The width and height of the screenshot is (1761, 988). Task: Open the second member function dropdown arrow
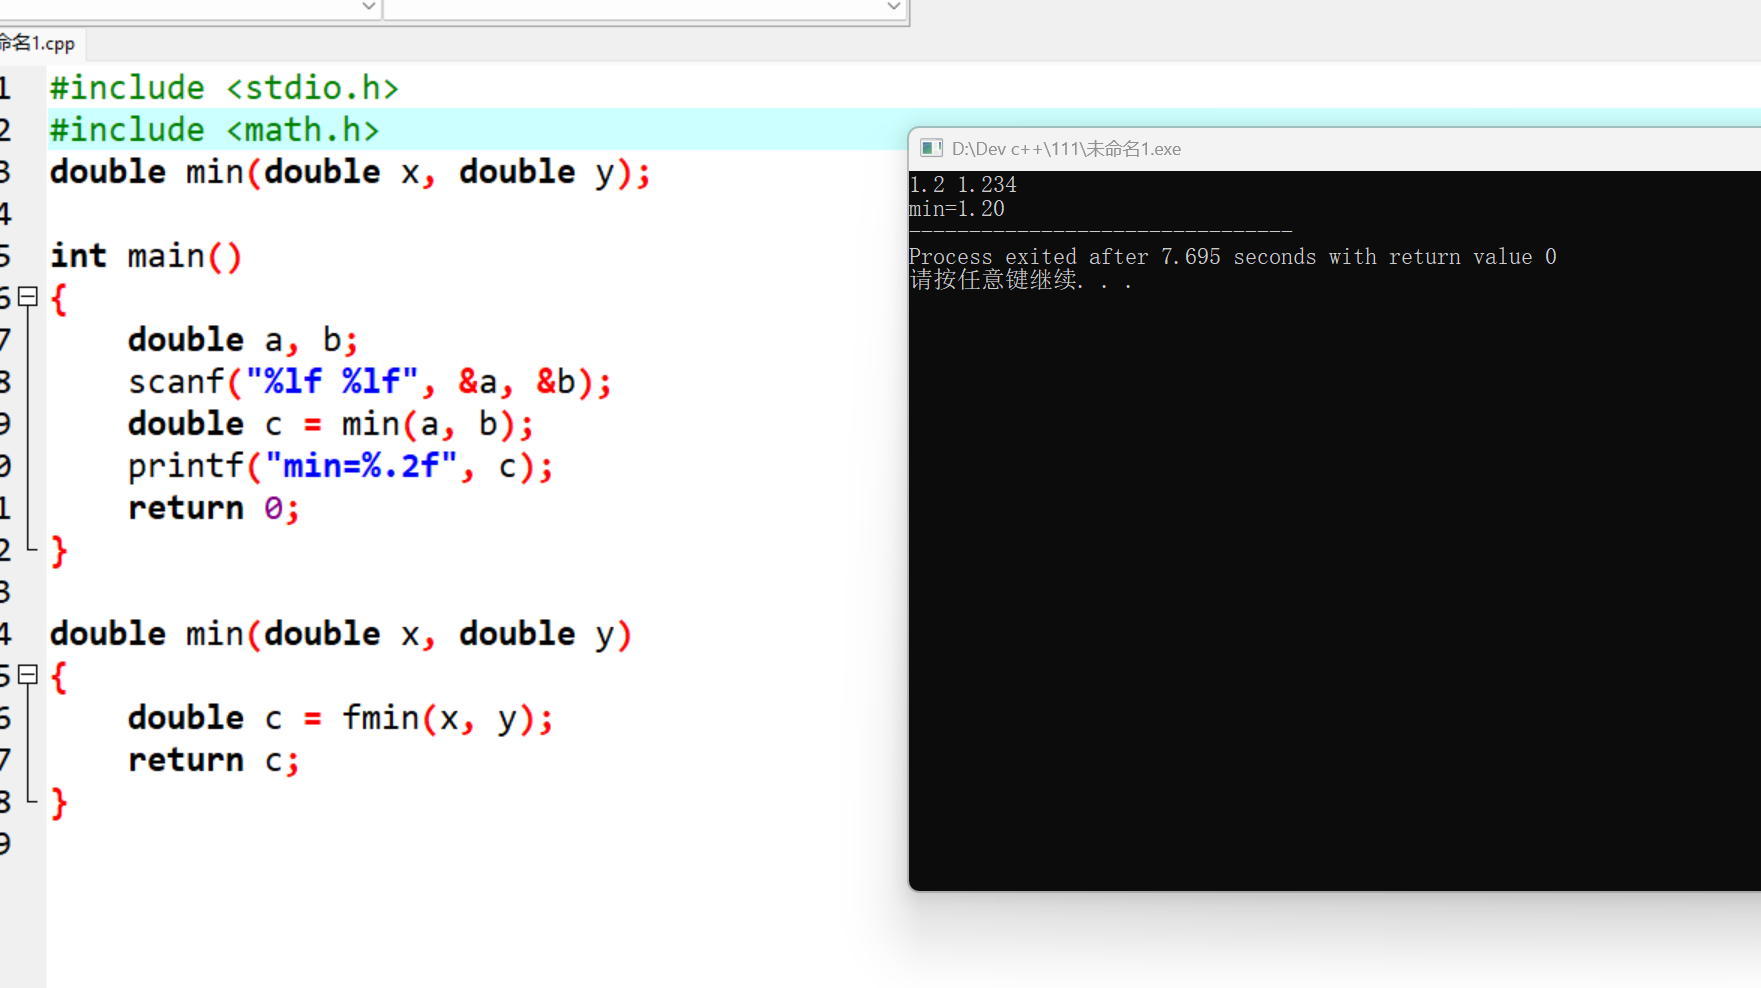pos(894,6)
